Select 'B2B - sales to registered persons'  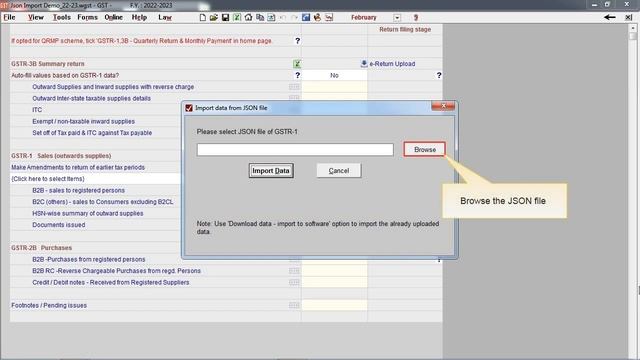[78, 190]
